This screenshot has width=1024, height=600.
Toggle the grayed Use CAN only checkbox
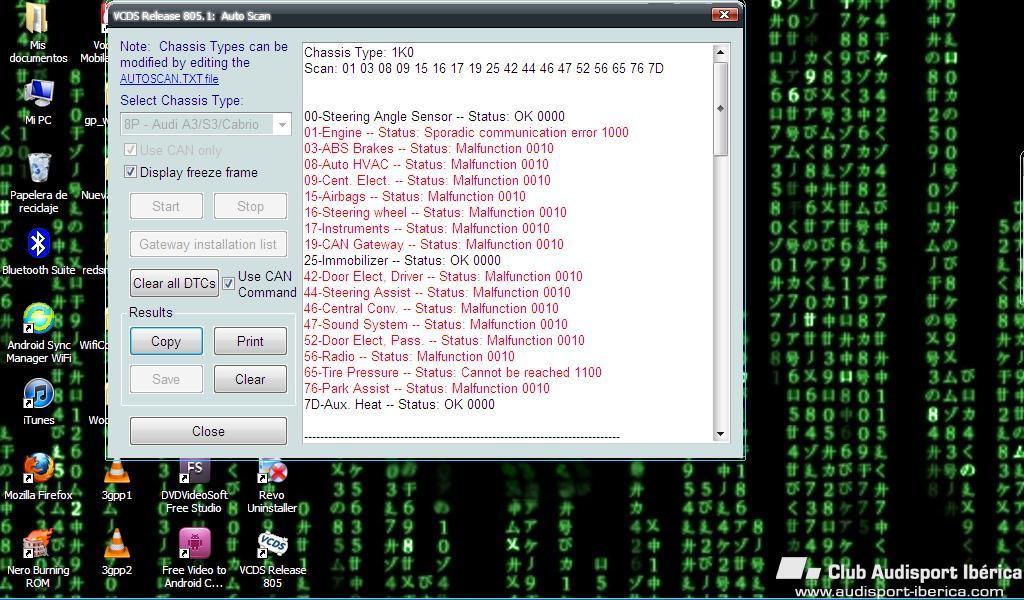click(130, 150)
